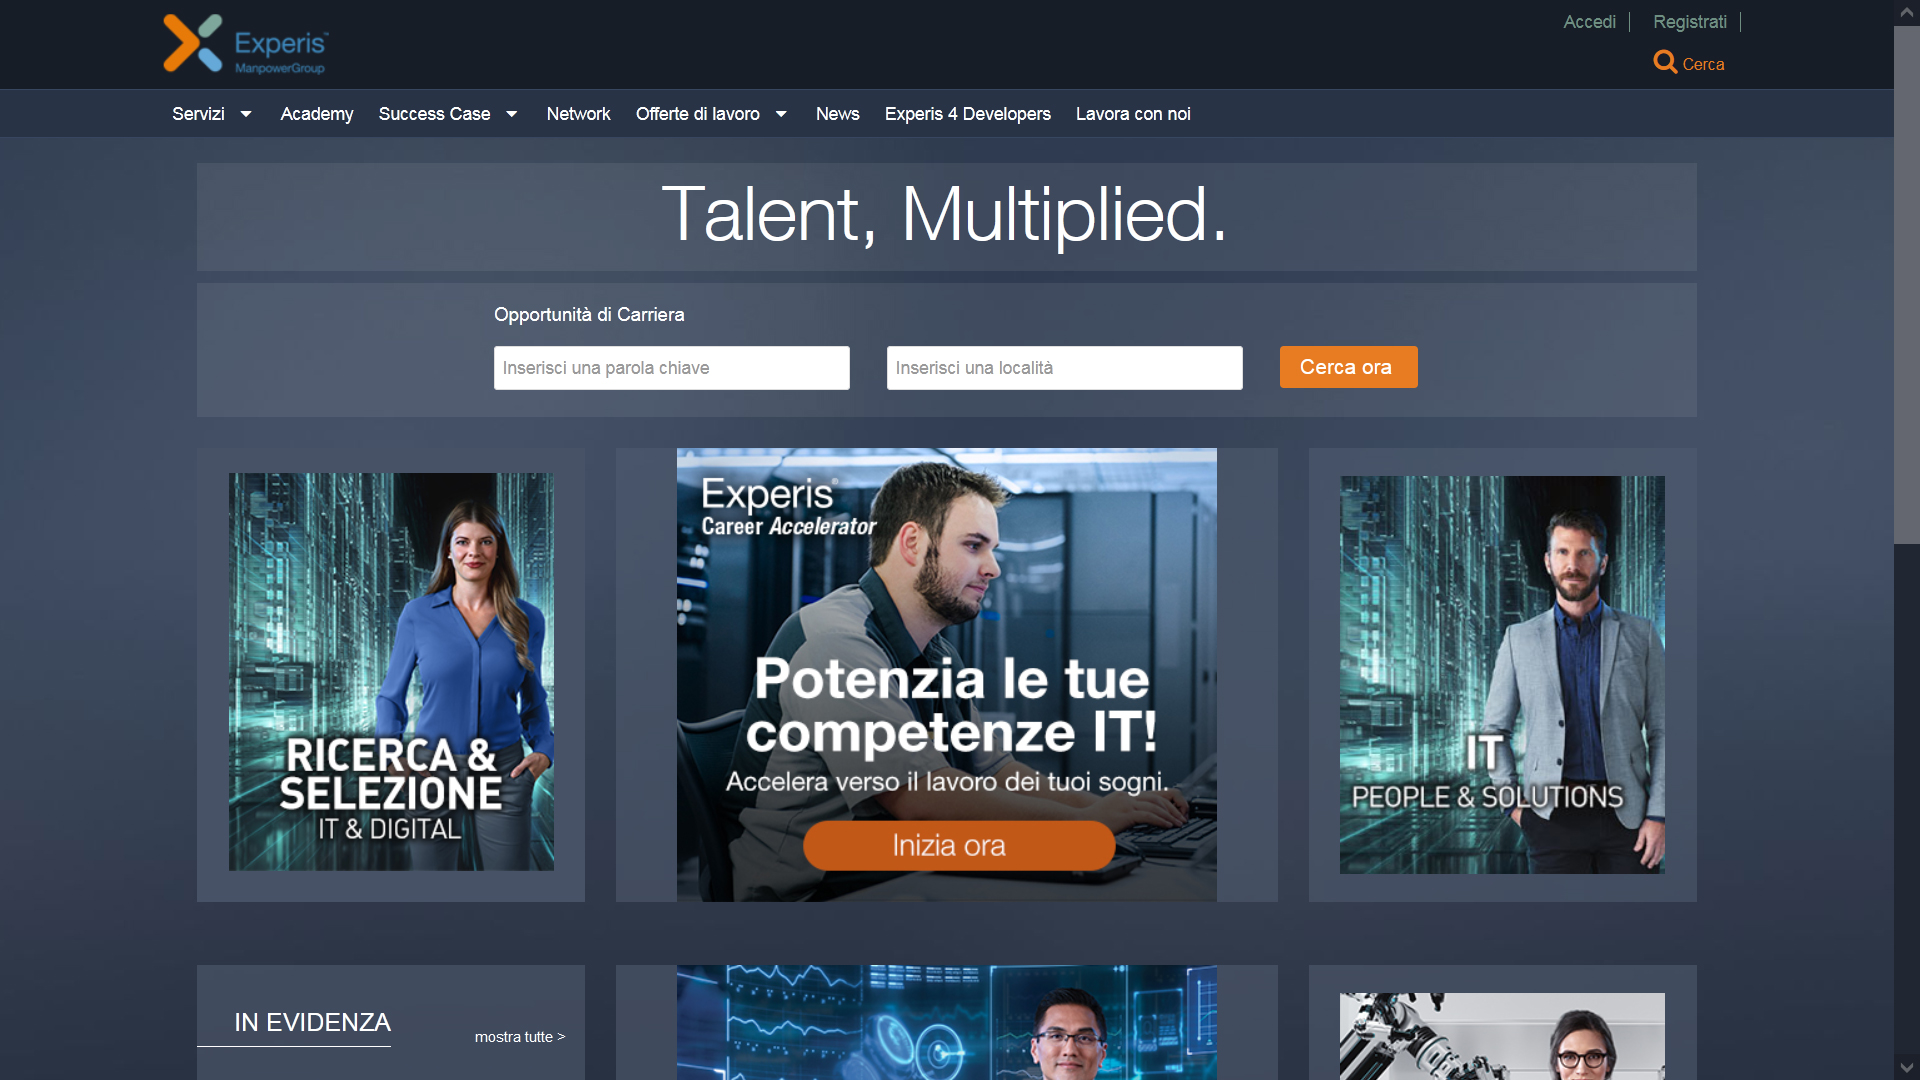Focus the keyword search input field
Viewport: 1920px width, 1080px height.
672,368
